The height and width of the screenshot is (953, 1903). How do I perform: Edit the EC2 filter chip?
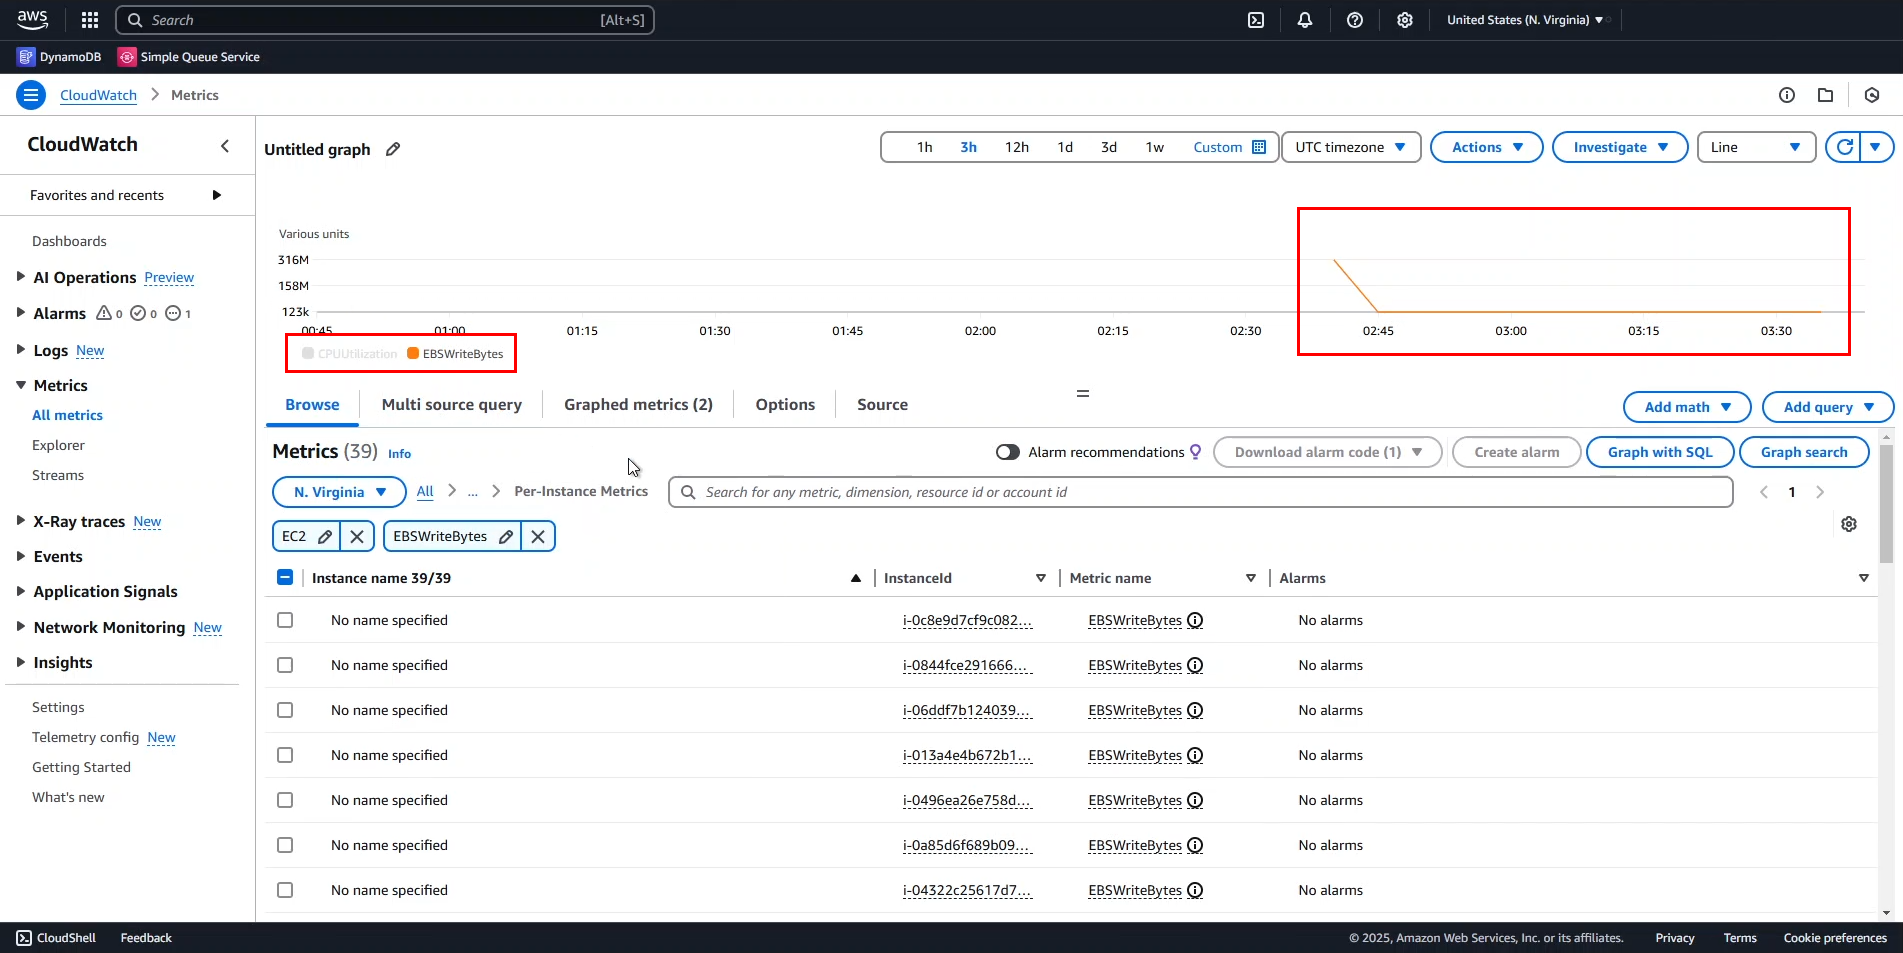(325, 537)
